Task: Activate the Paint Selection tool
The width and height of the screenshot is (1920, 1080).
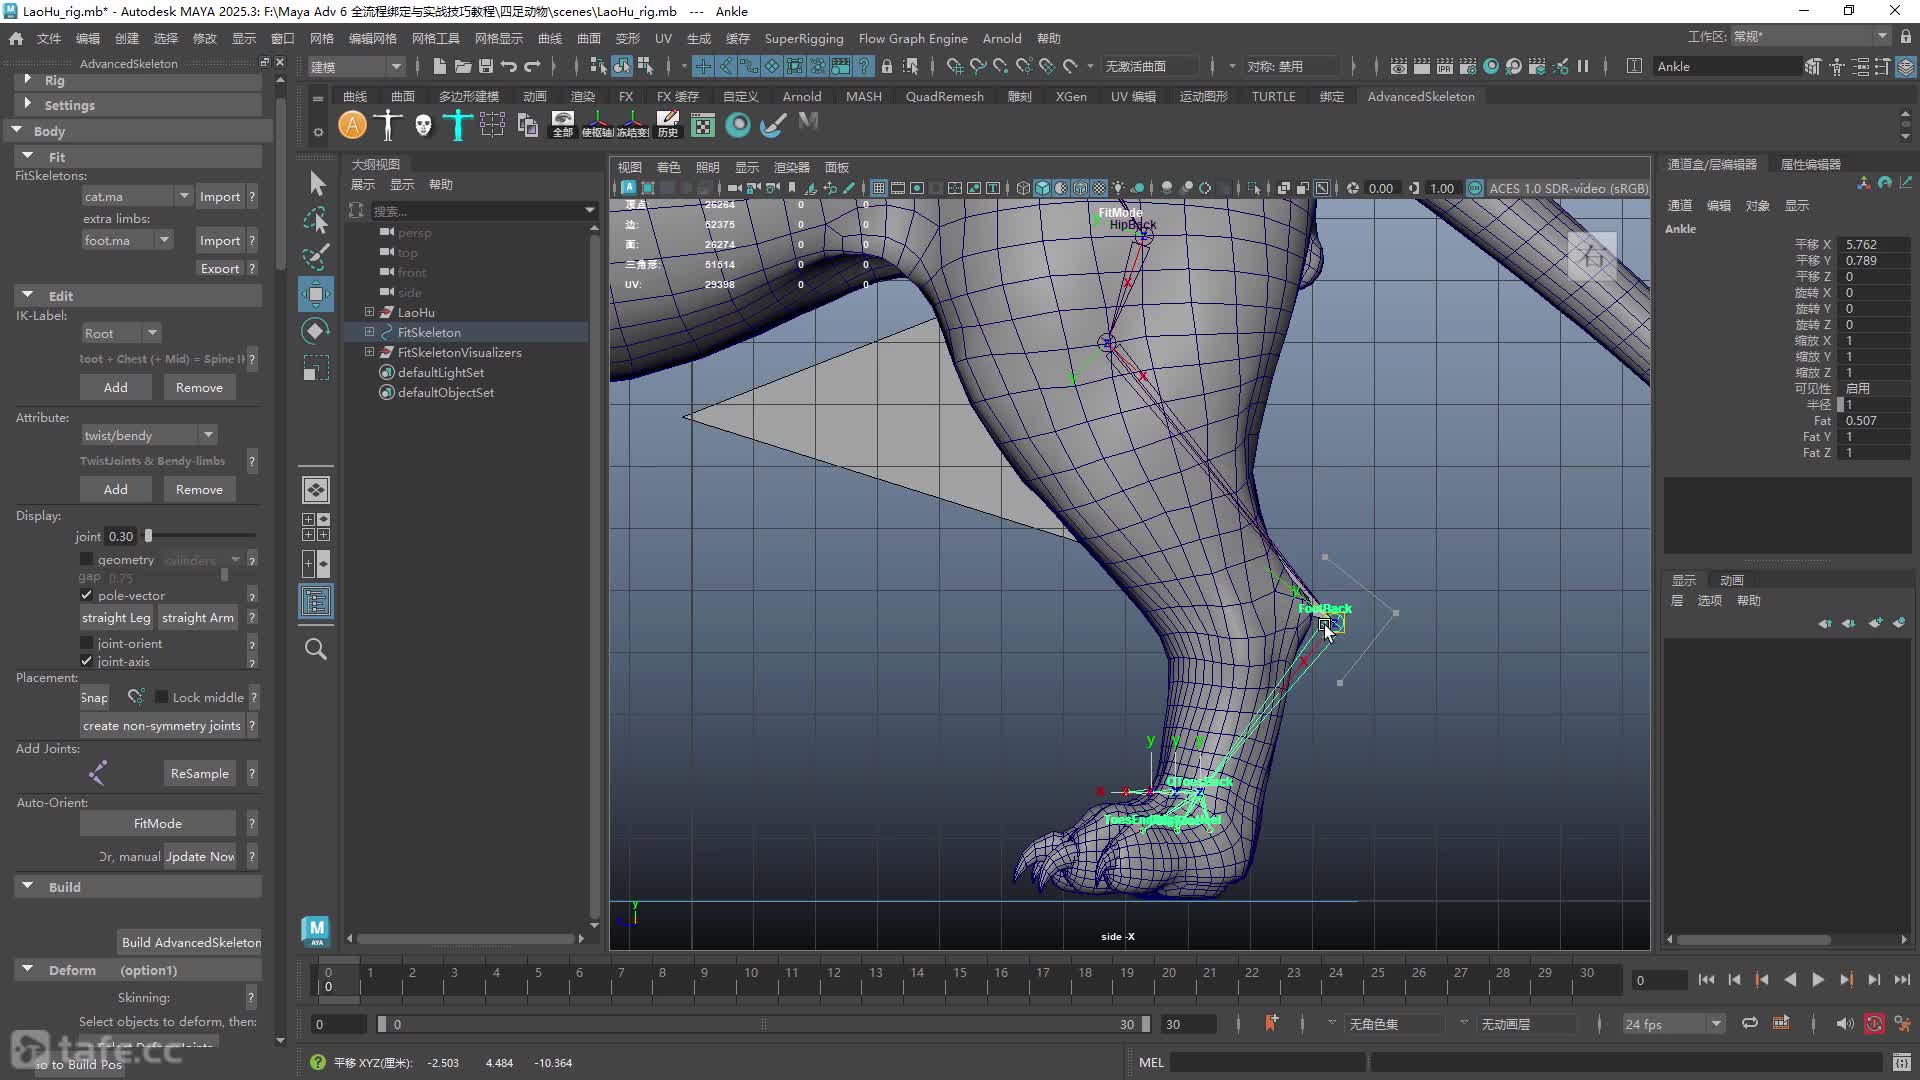Action: click(x=316, y=257)
